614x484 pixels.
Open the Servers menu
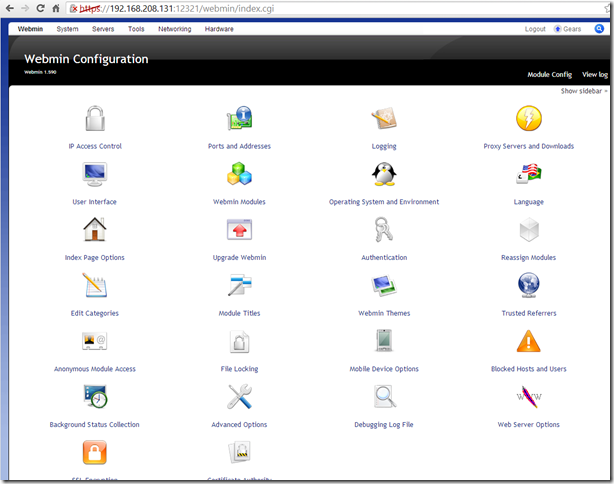pos(103,29)
